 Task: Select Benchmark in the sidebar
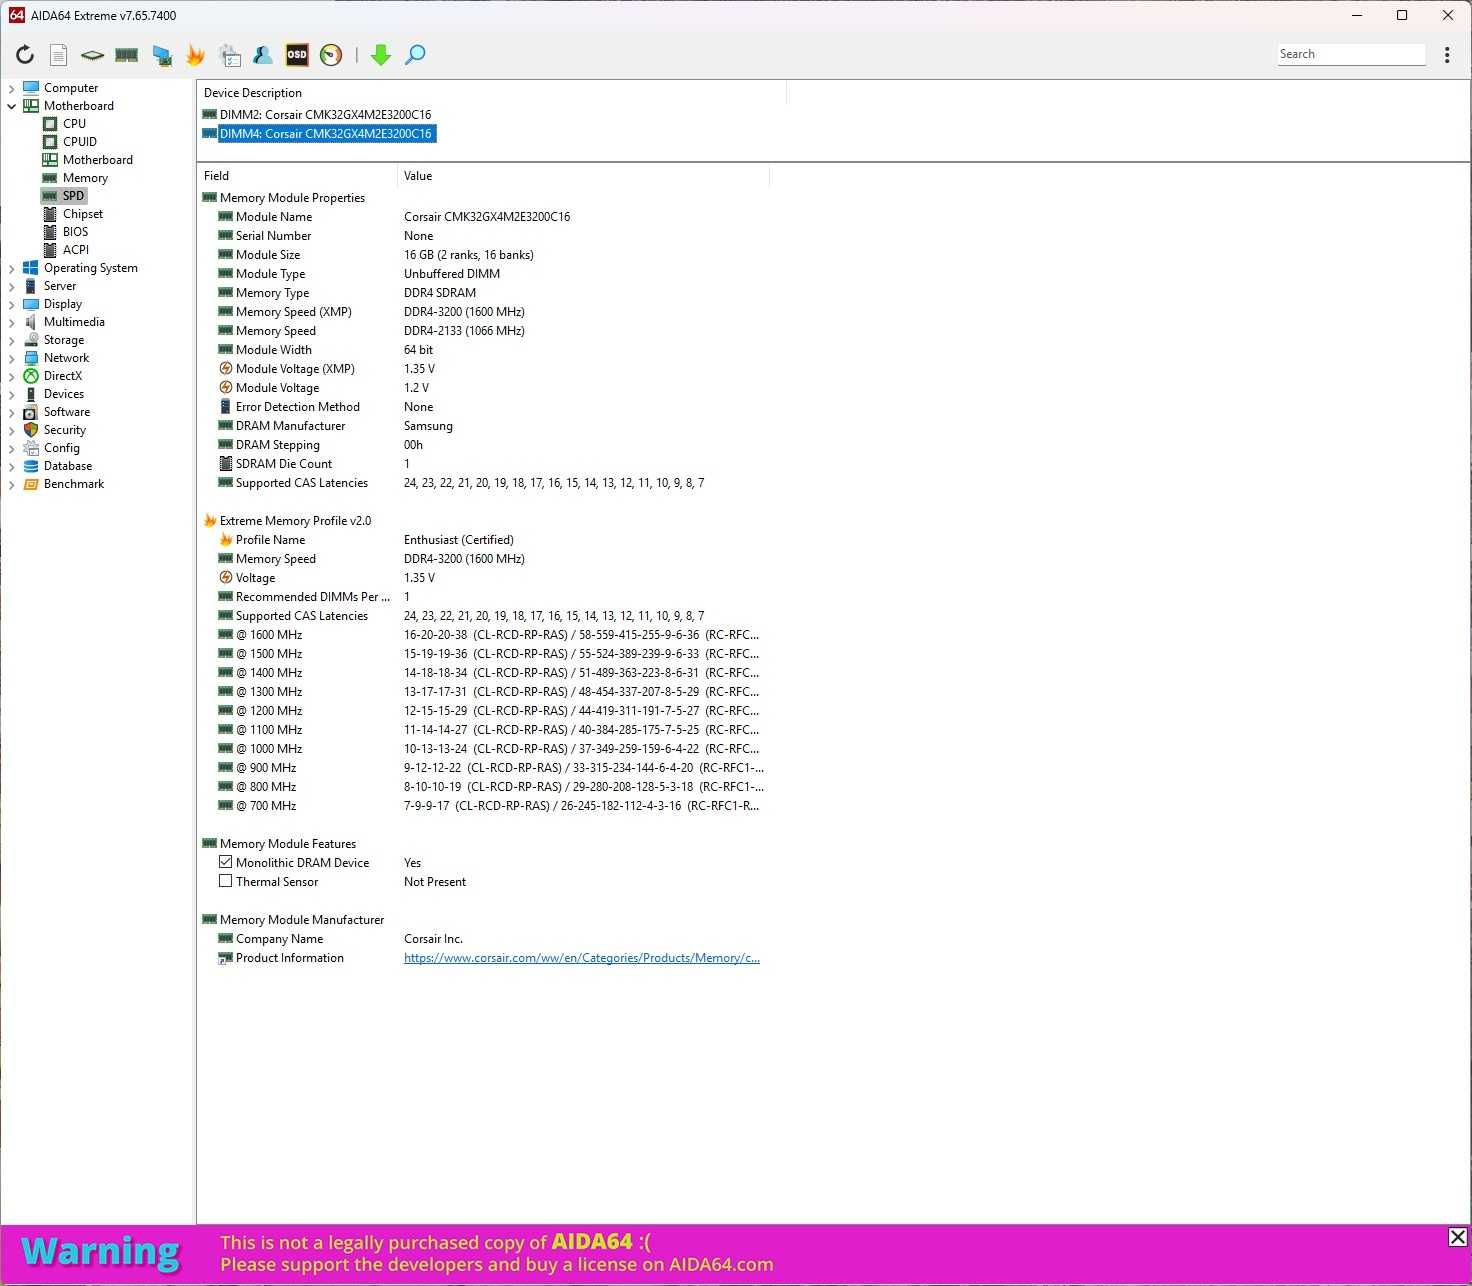click(x=73, y=484)
